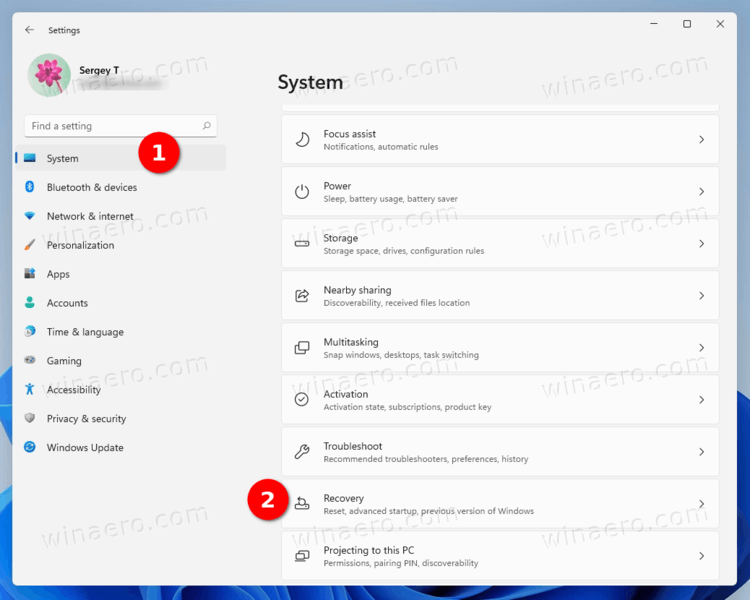Go to Windows Update page
The image size is (750, 600).
click(121, 447)
